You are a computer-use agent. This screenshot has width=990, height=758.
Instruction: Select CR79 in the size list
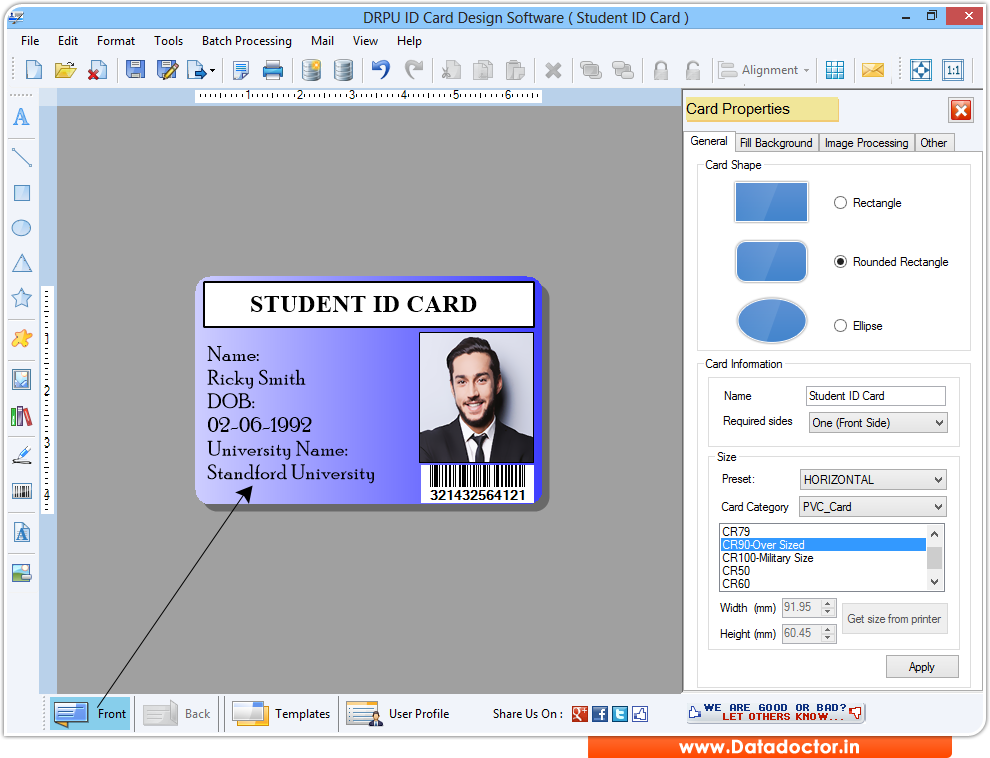click(x=823, y=531)
